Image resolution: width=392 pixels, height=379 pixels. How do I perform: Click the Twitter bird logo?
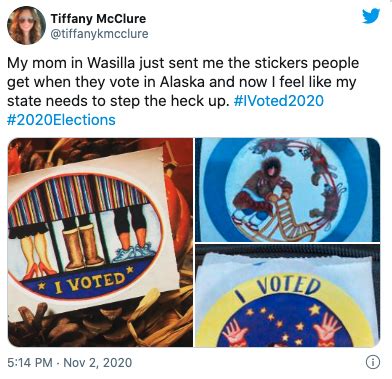click(x=371, y=16)
